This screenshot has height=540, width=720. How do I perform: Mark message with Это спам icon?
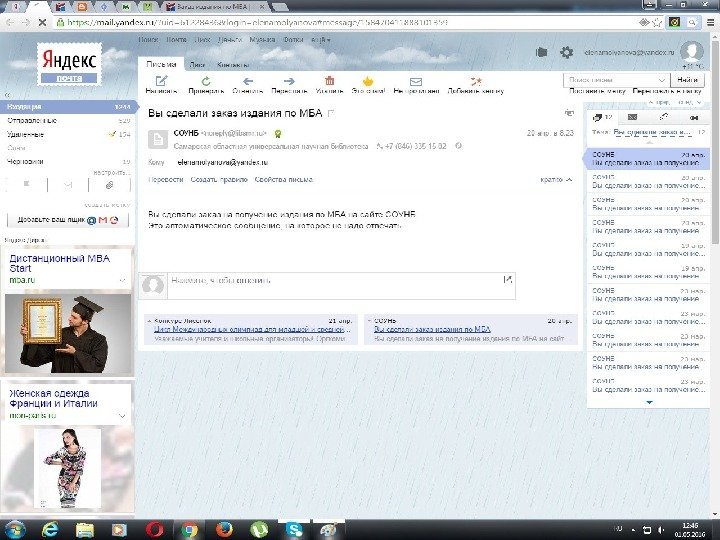pyautogui.click(x=368, y=81)
